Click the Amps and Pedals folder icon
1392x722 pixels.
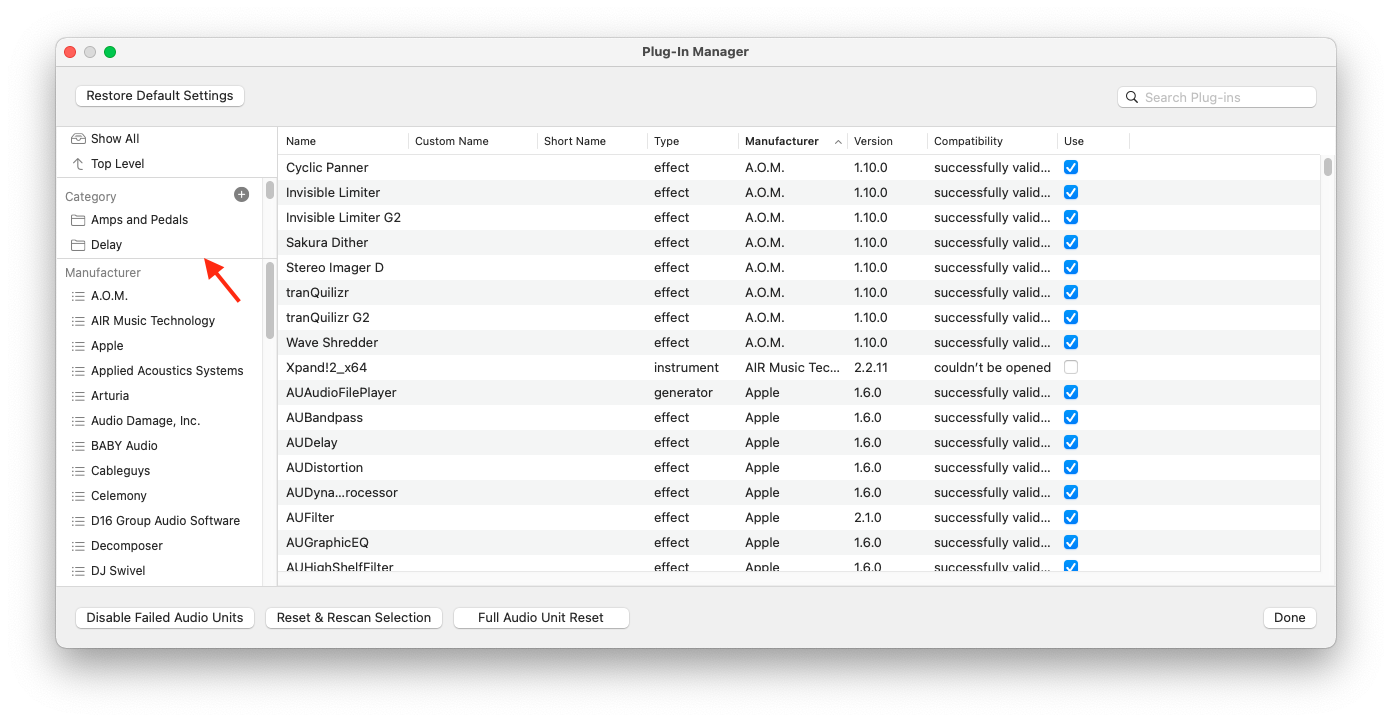[78, 220]
